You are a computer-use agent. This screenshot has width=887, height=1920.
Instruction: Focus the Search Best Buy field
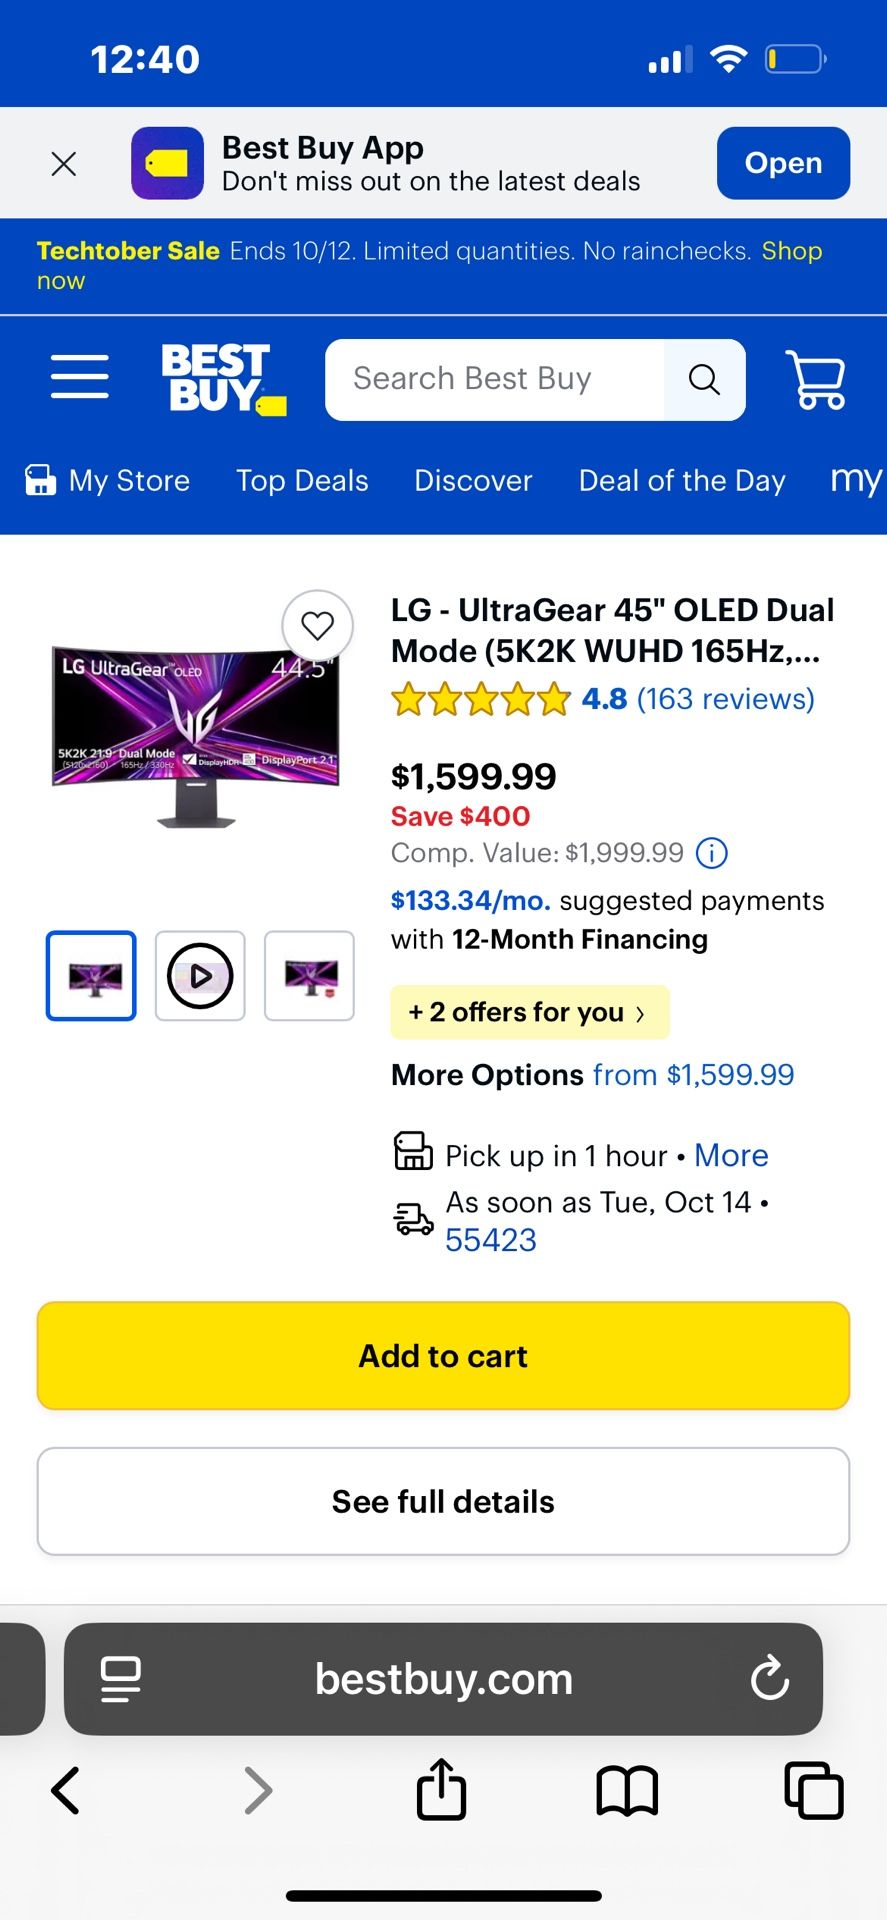494,380
